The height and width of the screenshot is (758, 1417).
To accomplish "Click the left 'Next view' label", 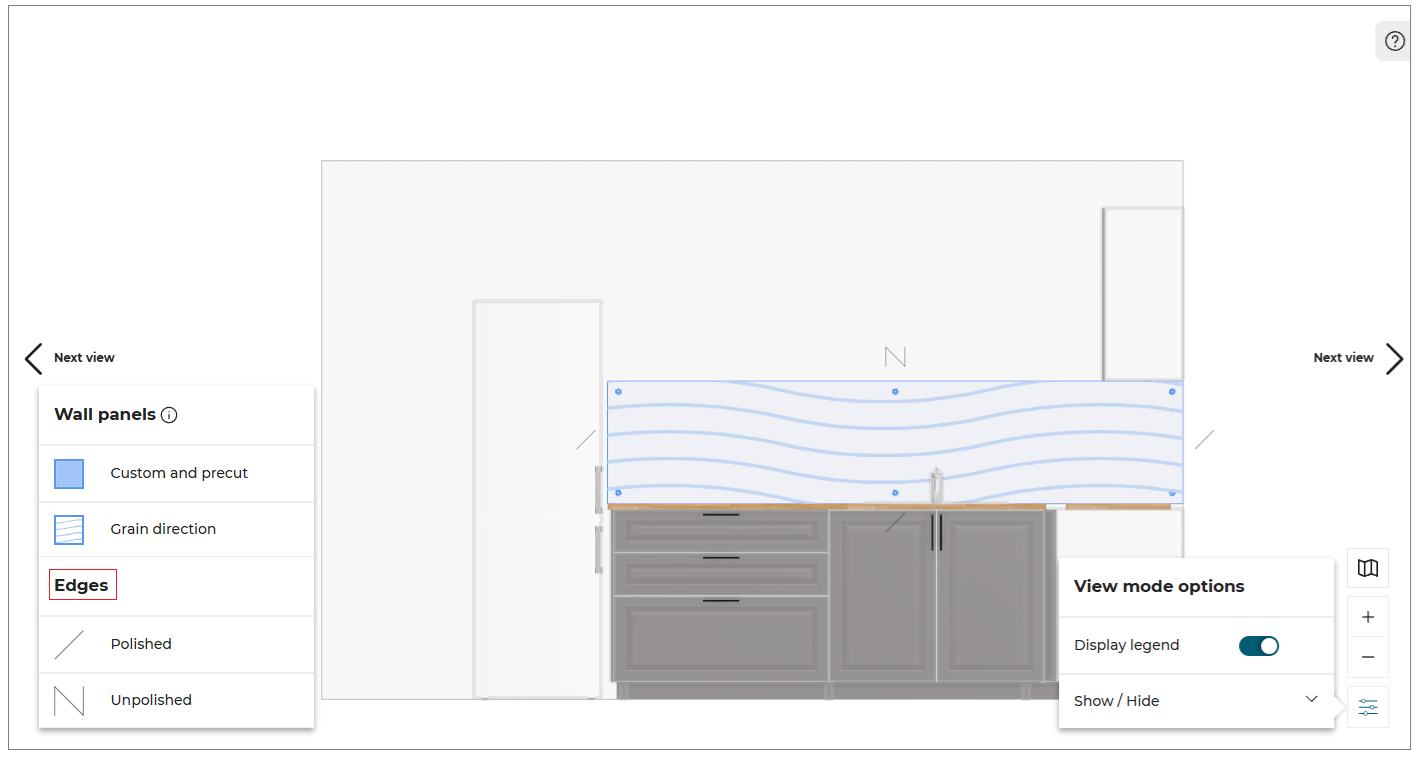I will pos(84,358).
